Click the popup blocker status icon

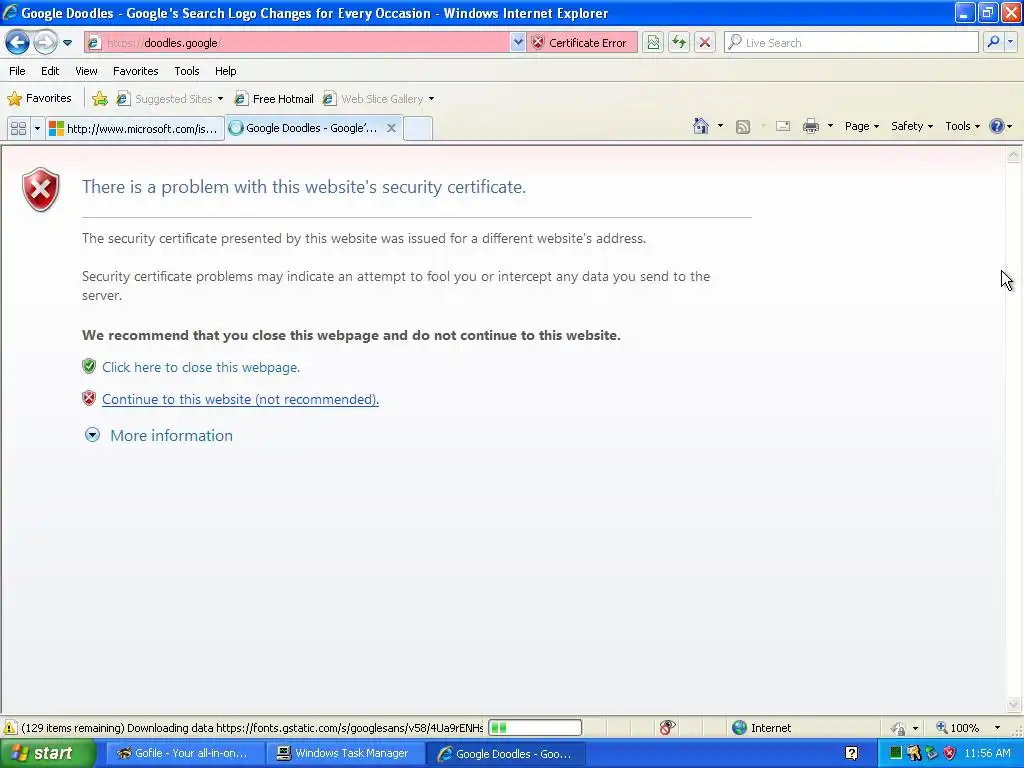pos(667,728)
